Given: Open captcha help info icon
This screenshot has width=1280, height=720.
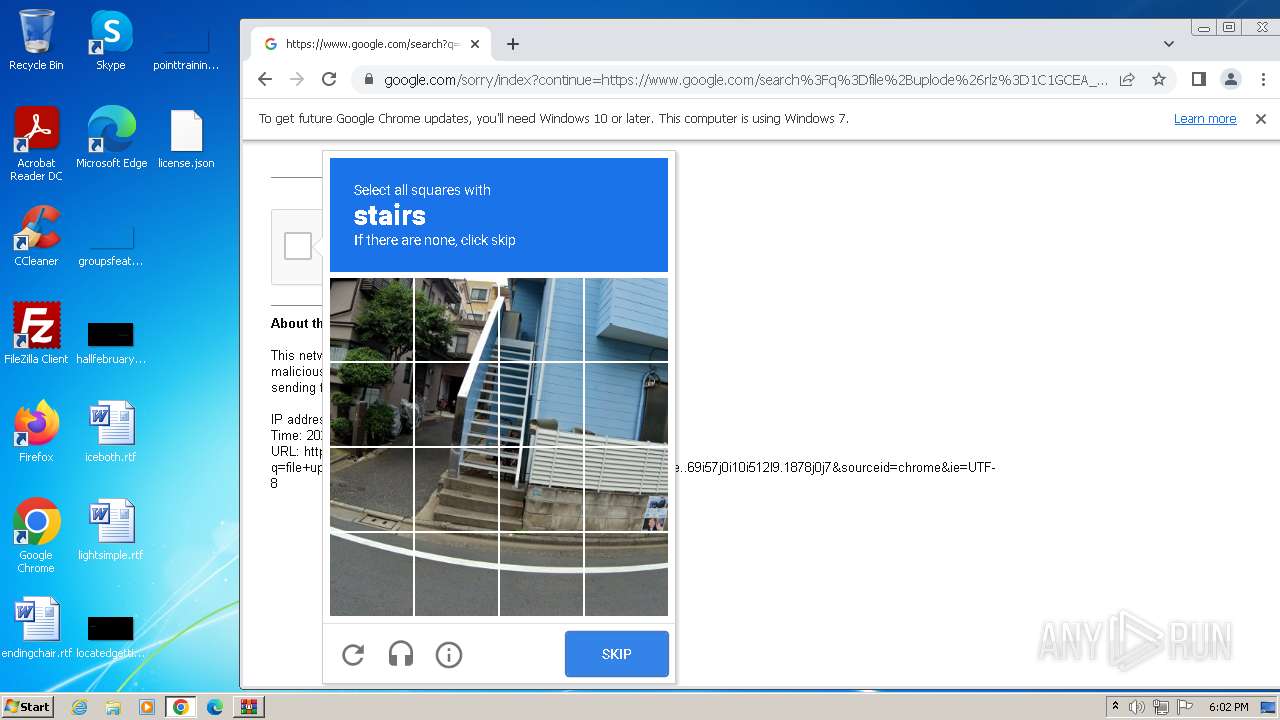Looking at the screenshot, I should 449,655.
